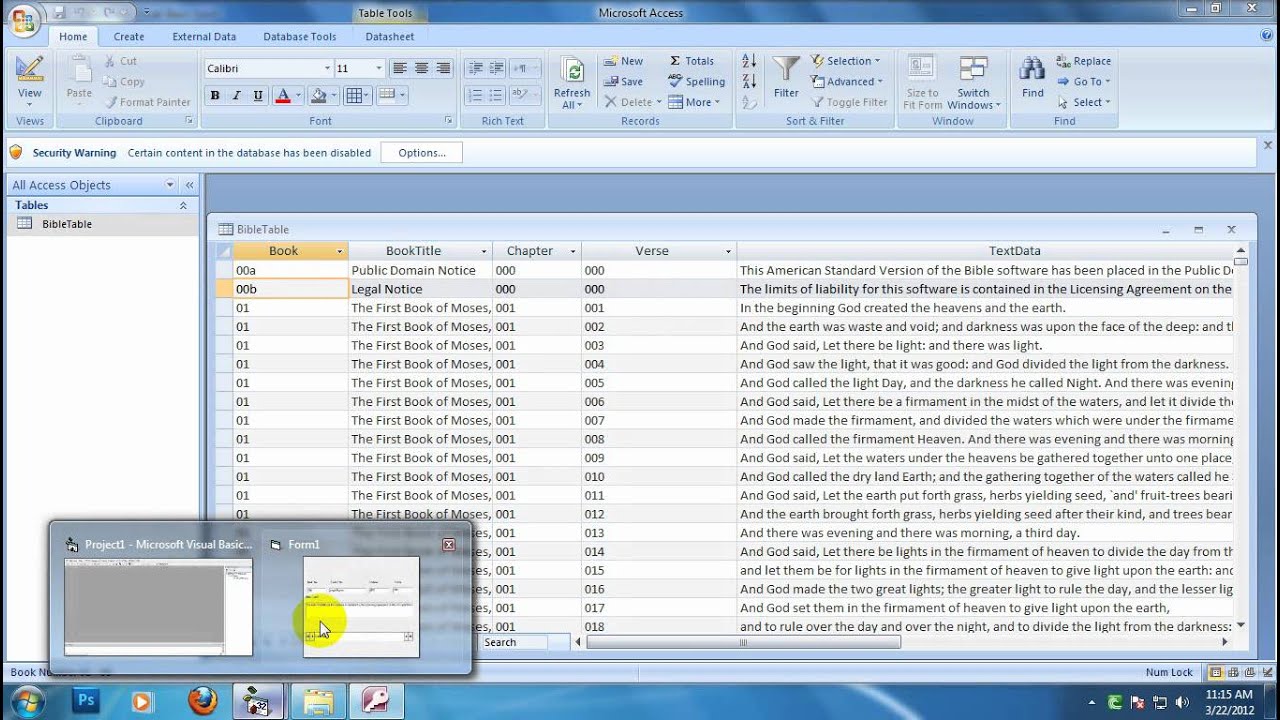Click Replace in Find group

[x=1083, y=61]
